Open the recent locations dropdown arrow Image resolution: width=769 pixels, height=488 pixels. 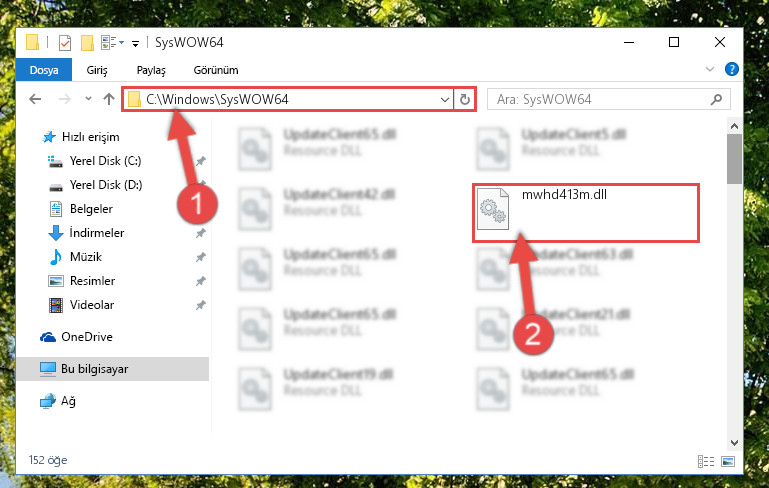pos(88,99)
